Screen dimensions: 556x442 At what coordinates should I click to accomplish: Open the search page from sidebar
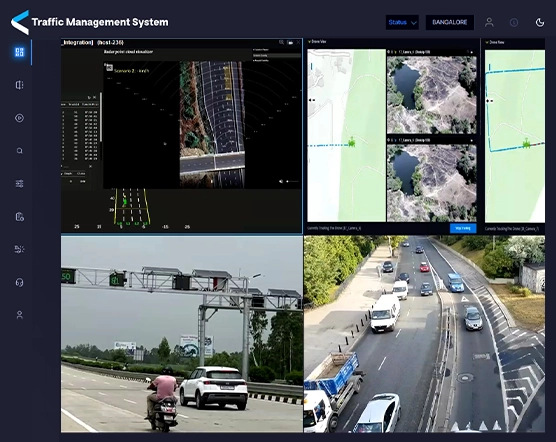tap(20, 151)
